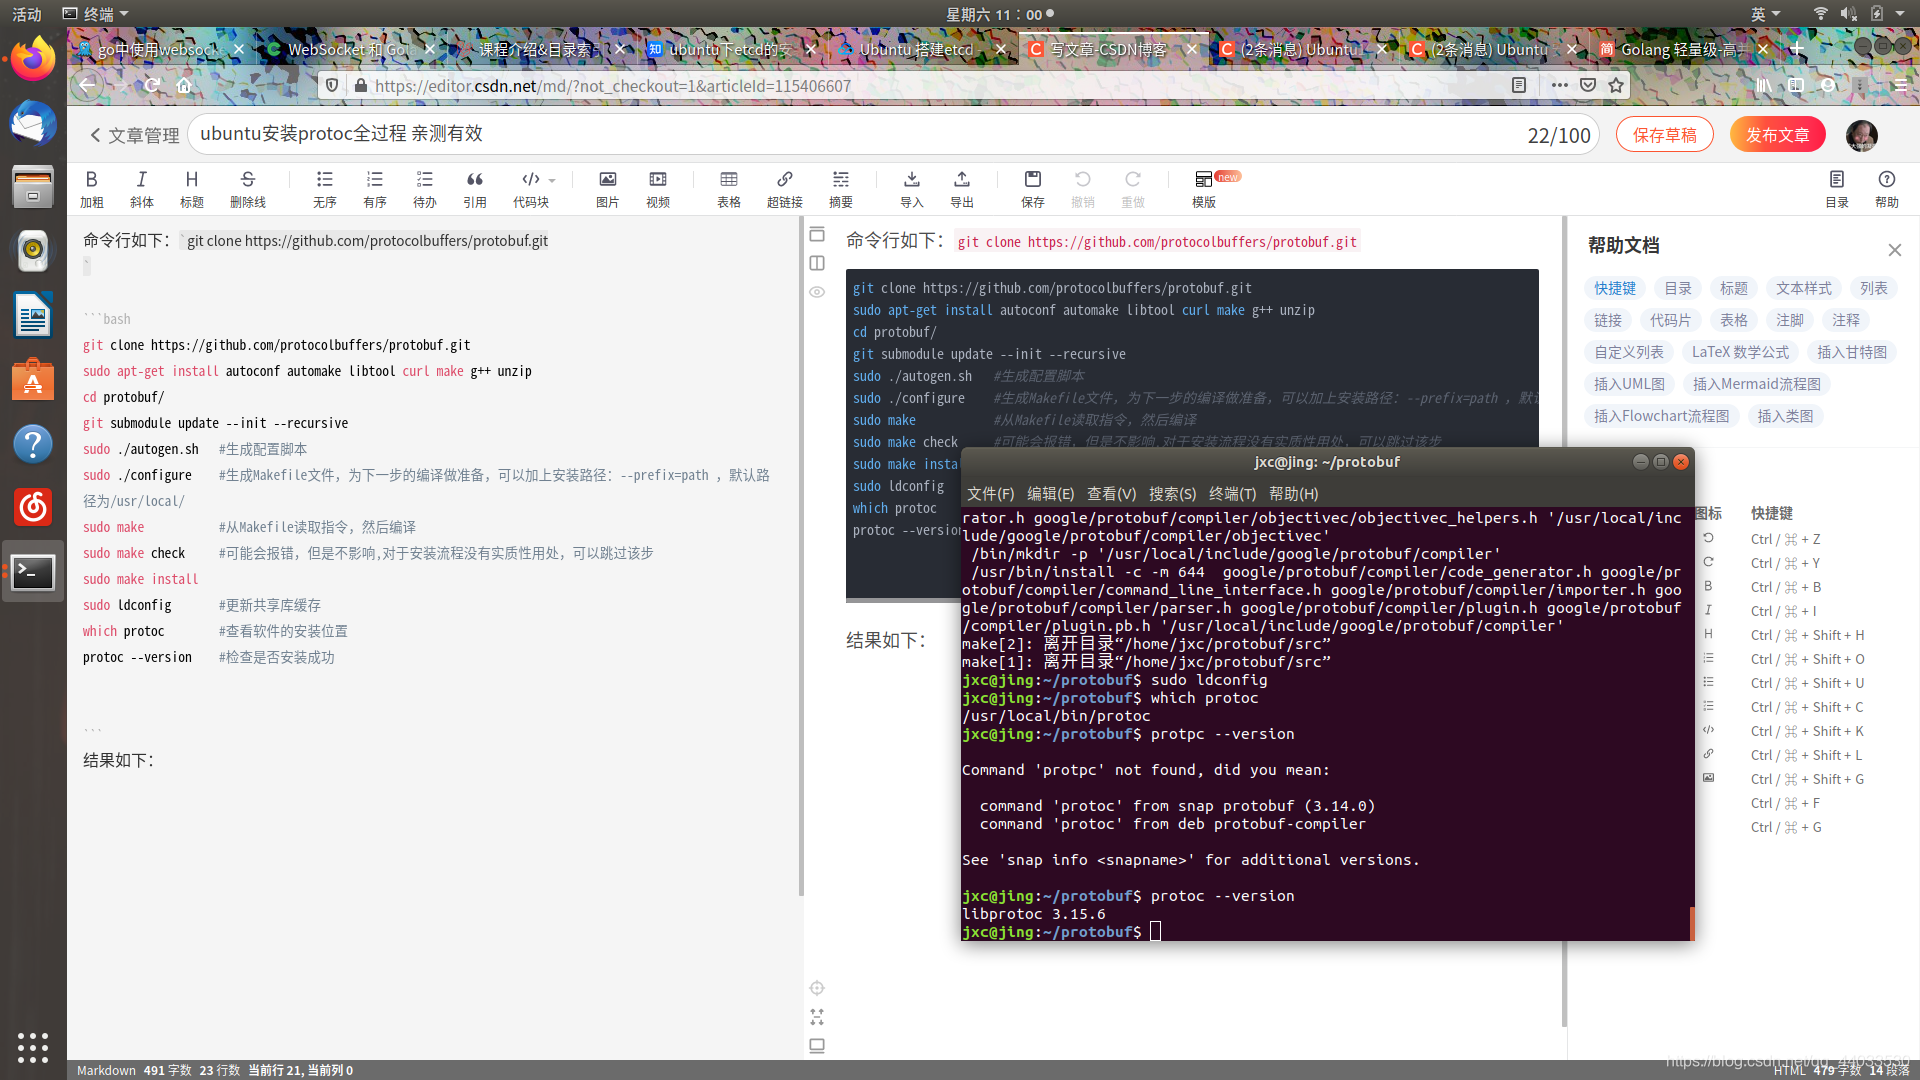The image size is (1920, 1080).
Task: Open the 终端 app menu dropdown in top bar
Action: click(x=97, y=14)
